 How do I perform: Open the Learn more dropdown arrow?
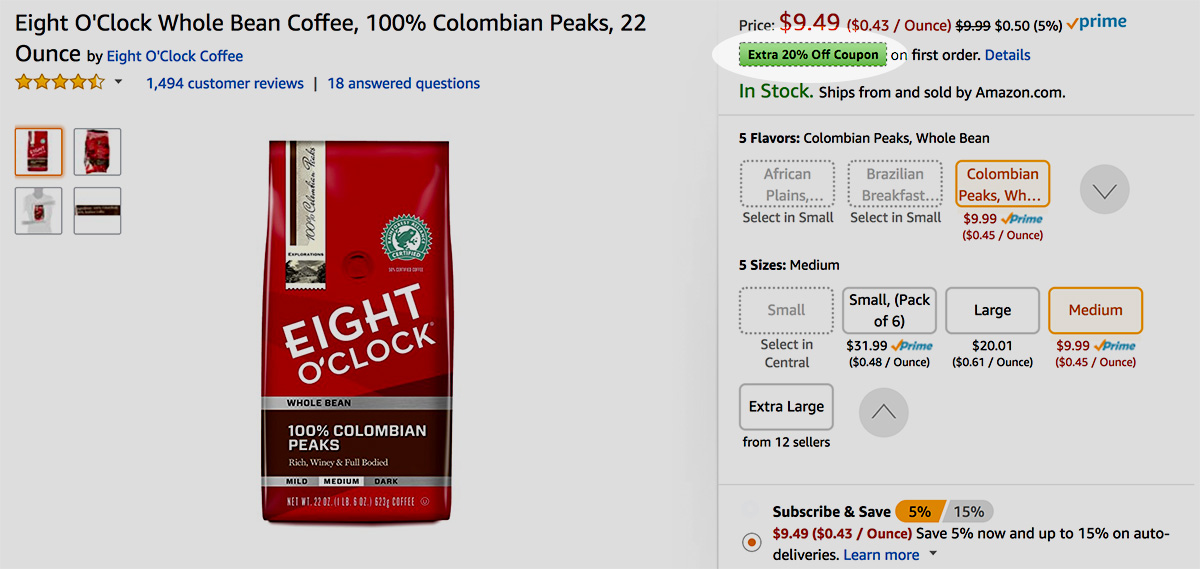pos(934,554)
